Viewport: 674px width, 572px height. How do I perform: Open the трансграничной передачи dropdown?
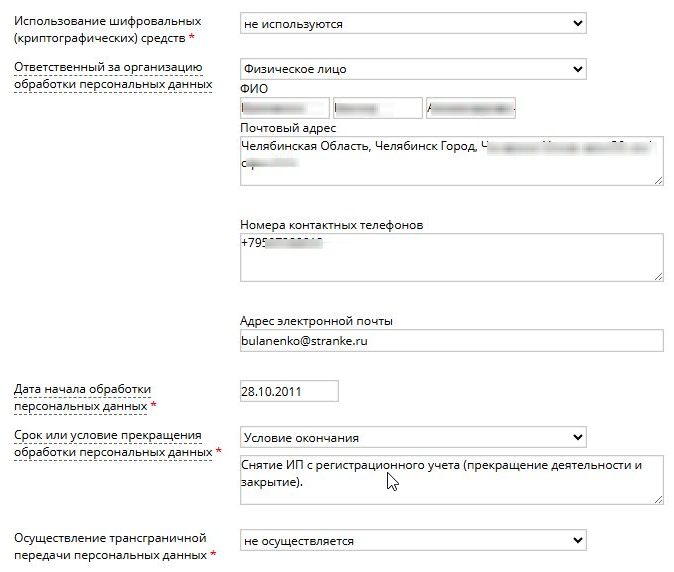(x=413, y=541)
